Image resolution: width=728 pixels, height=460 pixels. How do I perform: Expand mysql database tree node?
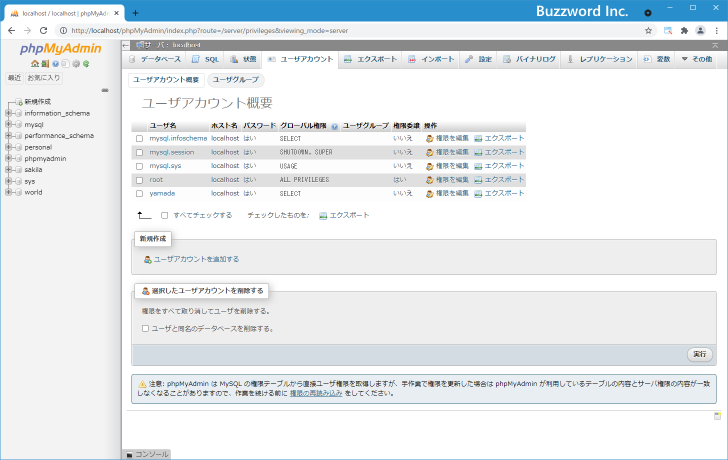(8, 124)
